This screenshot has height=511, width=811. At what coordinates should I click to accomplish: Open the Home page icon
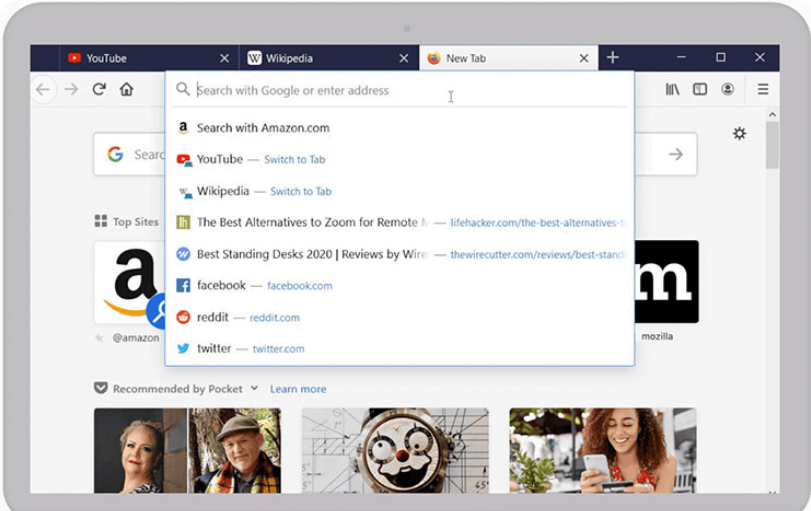click(127, 89)
